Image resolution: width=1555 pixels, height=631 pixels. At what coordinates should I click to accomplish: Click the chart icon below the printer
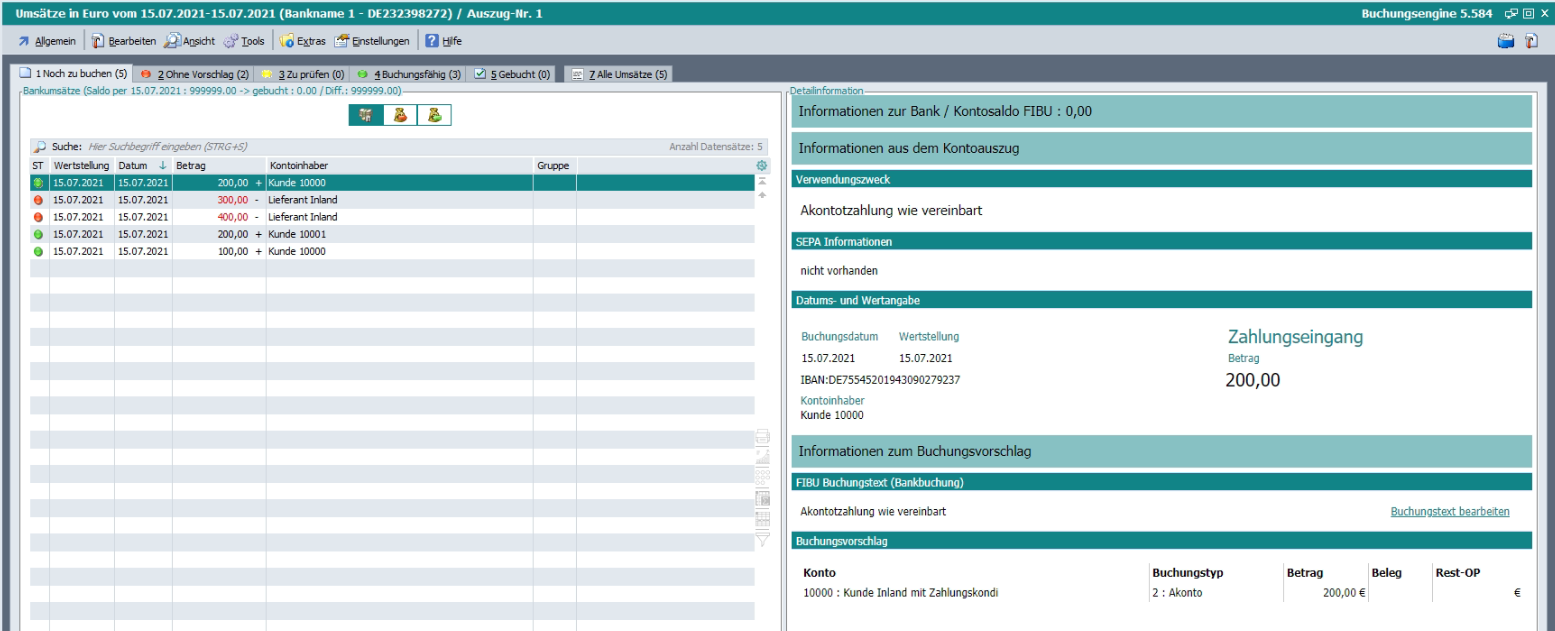tap(762, 456)
